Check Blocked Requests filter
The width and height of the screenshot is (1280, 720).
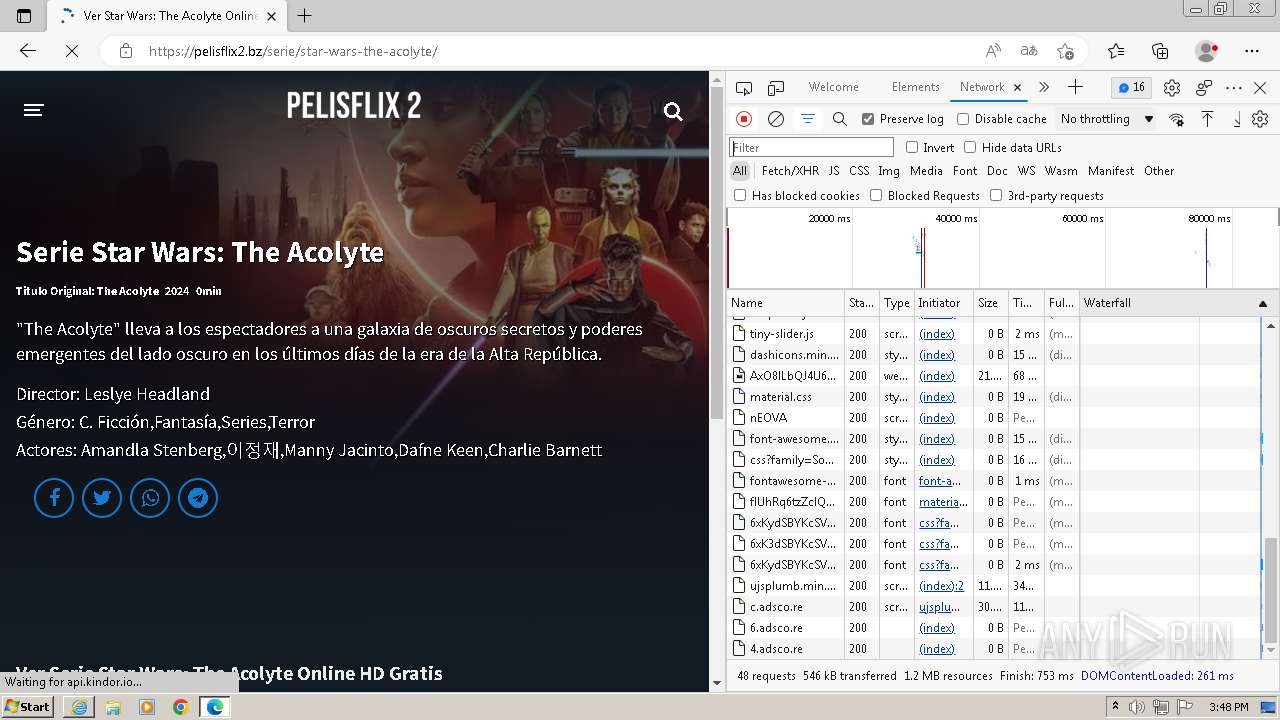click(x=876, y=195)
